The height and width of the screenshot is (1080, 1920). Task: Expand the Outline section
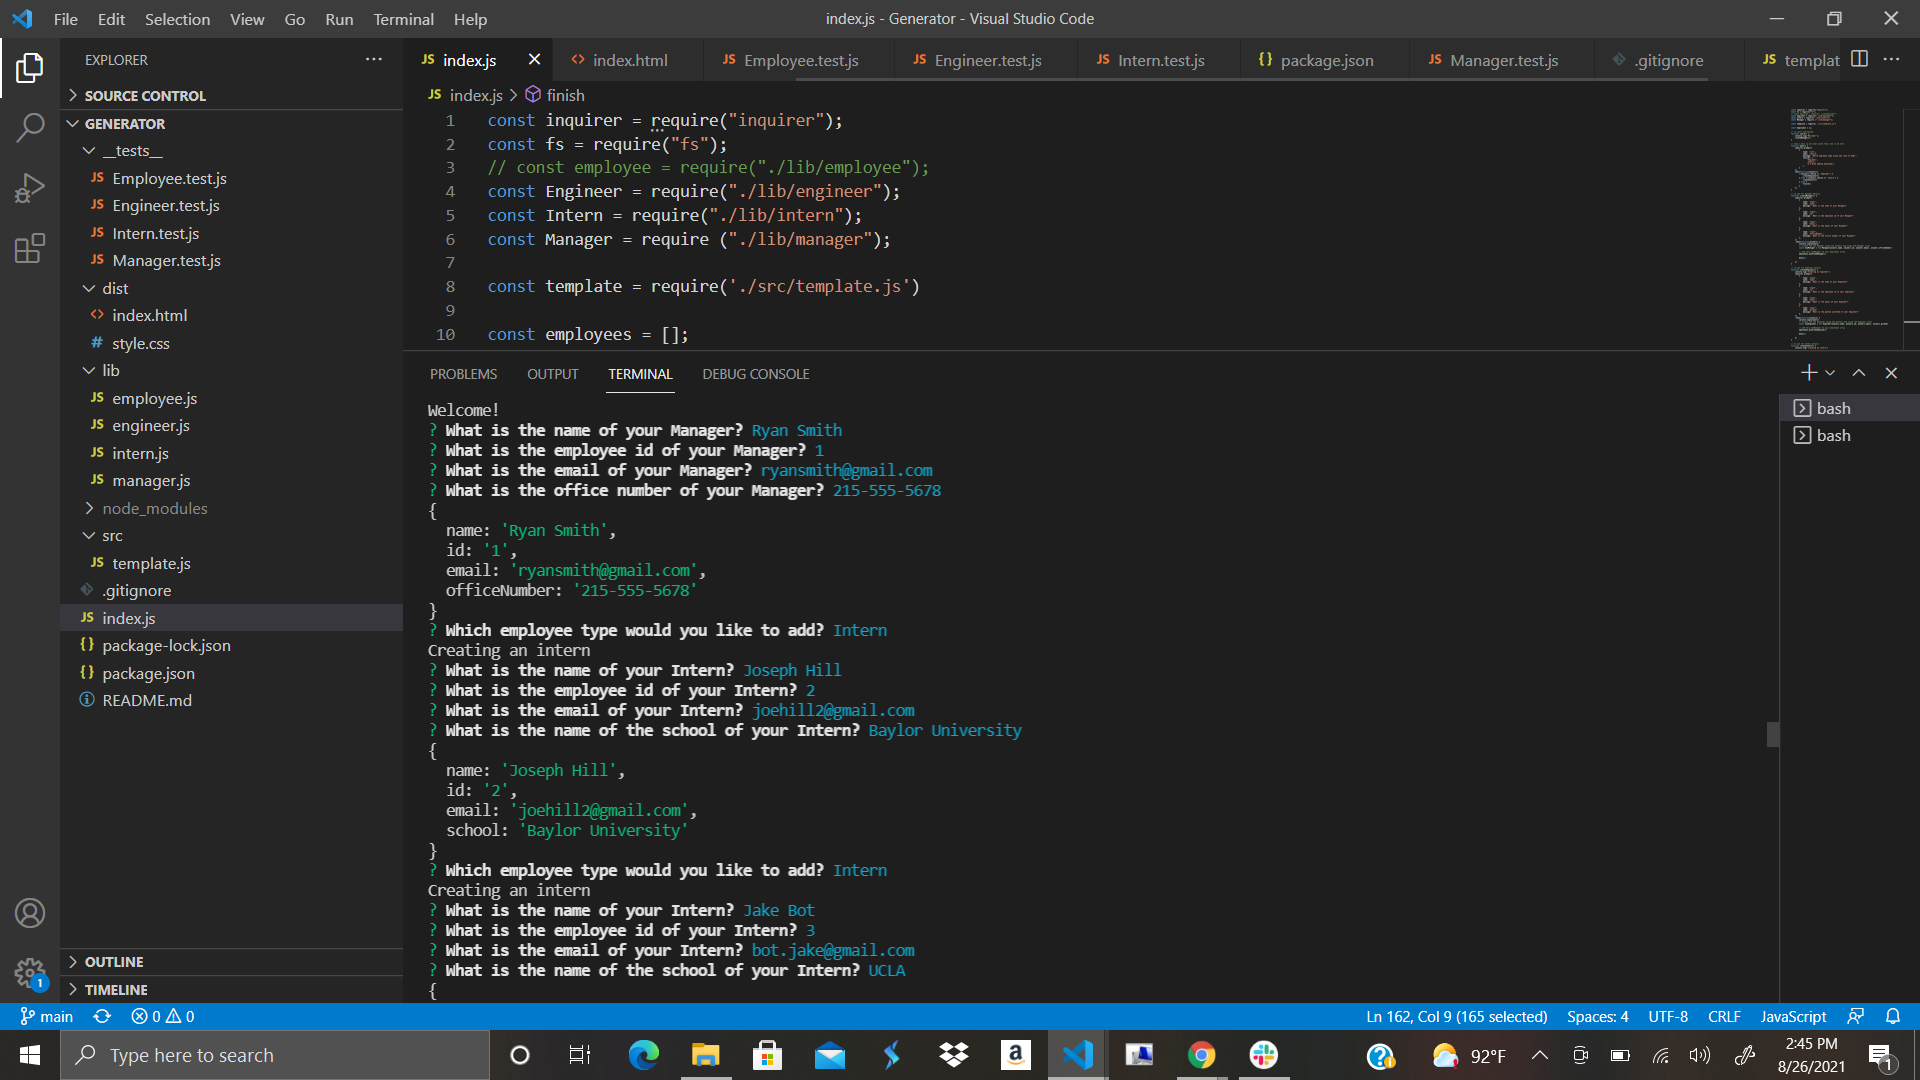click(232, 961)
